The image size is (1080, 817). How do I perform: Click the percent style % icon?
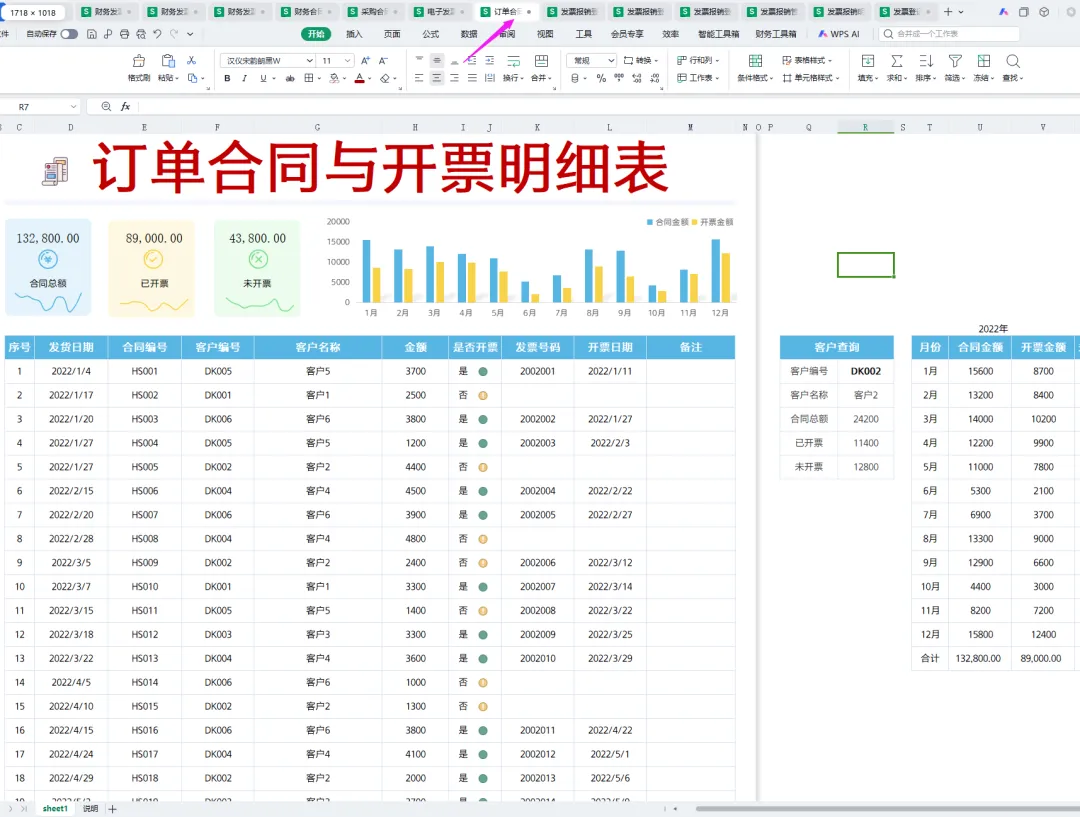click(x=601, y=79)
